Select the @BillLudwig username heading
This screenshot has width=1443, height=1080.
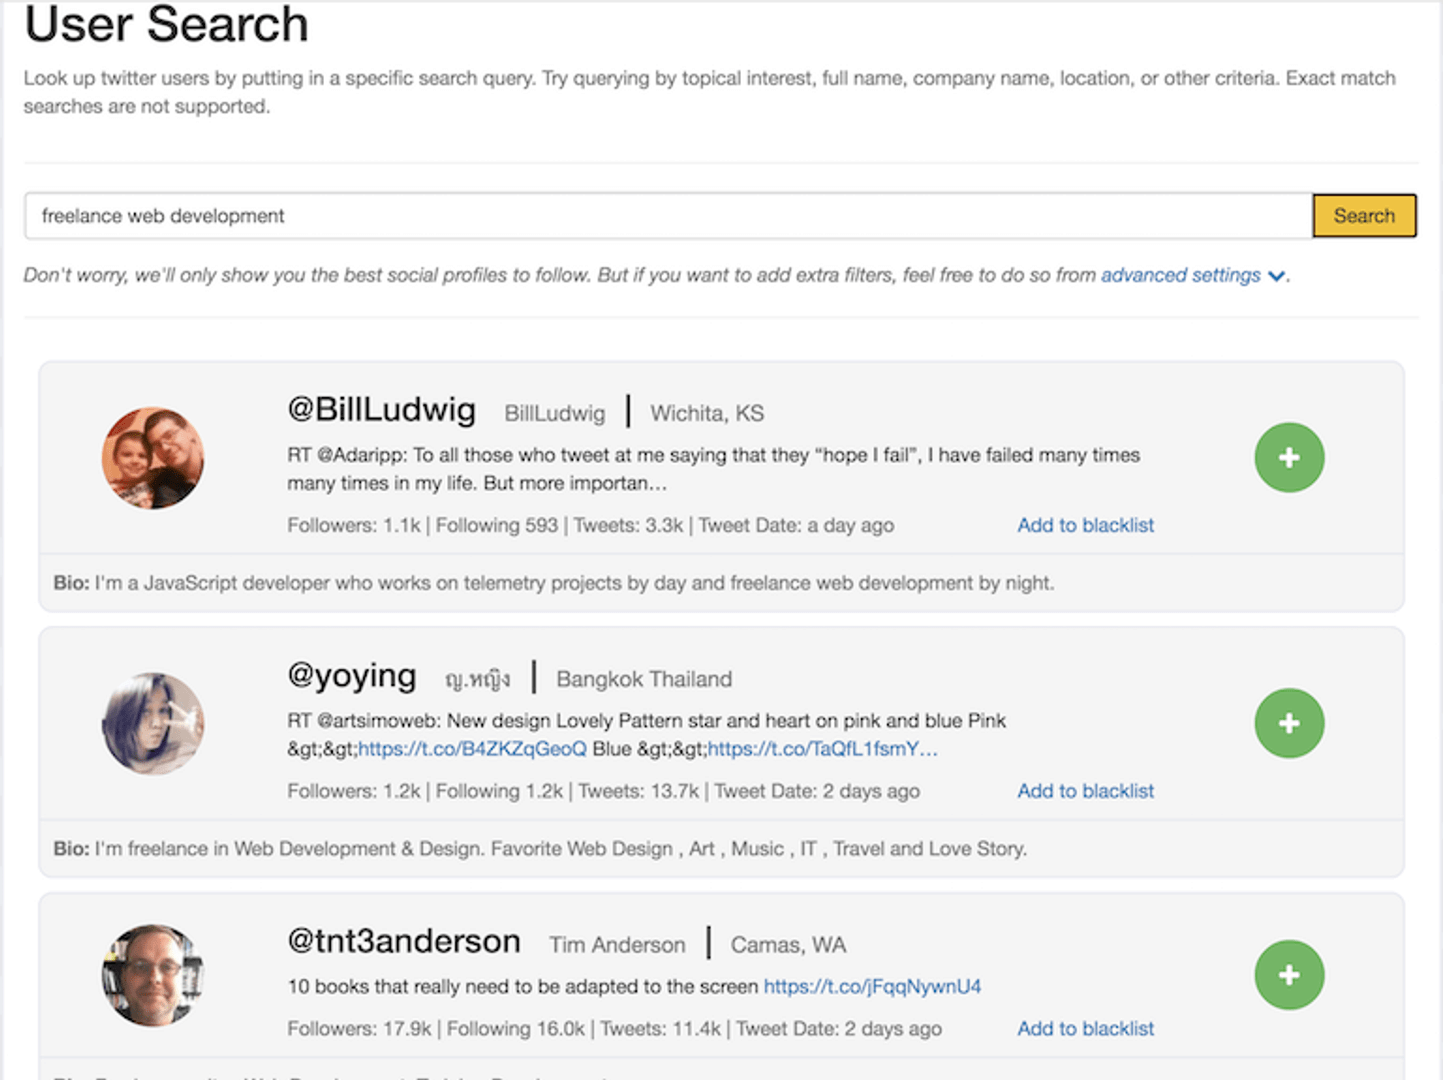[x=381, y=409]
